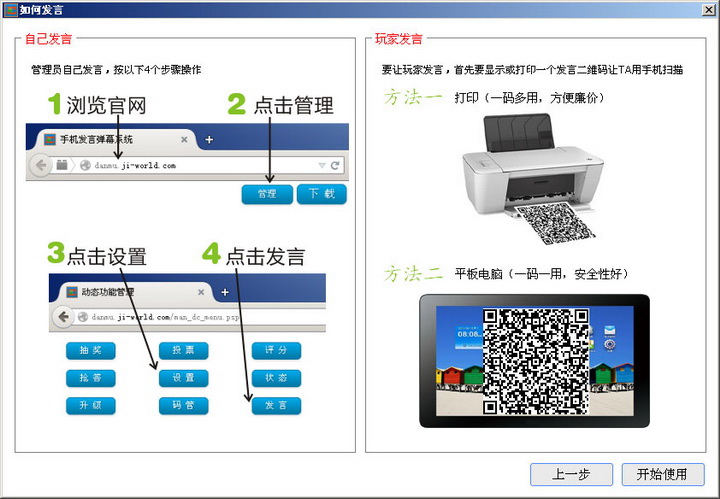Open the address bar history dropdown arrow
The height and width of the screenshot is (499, 720).
point(322,165)
